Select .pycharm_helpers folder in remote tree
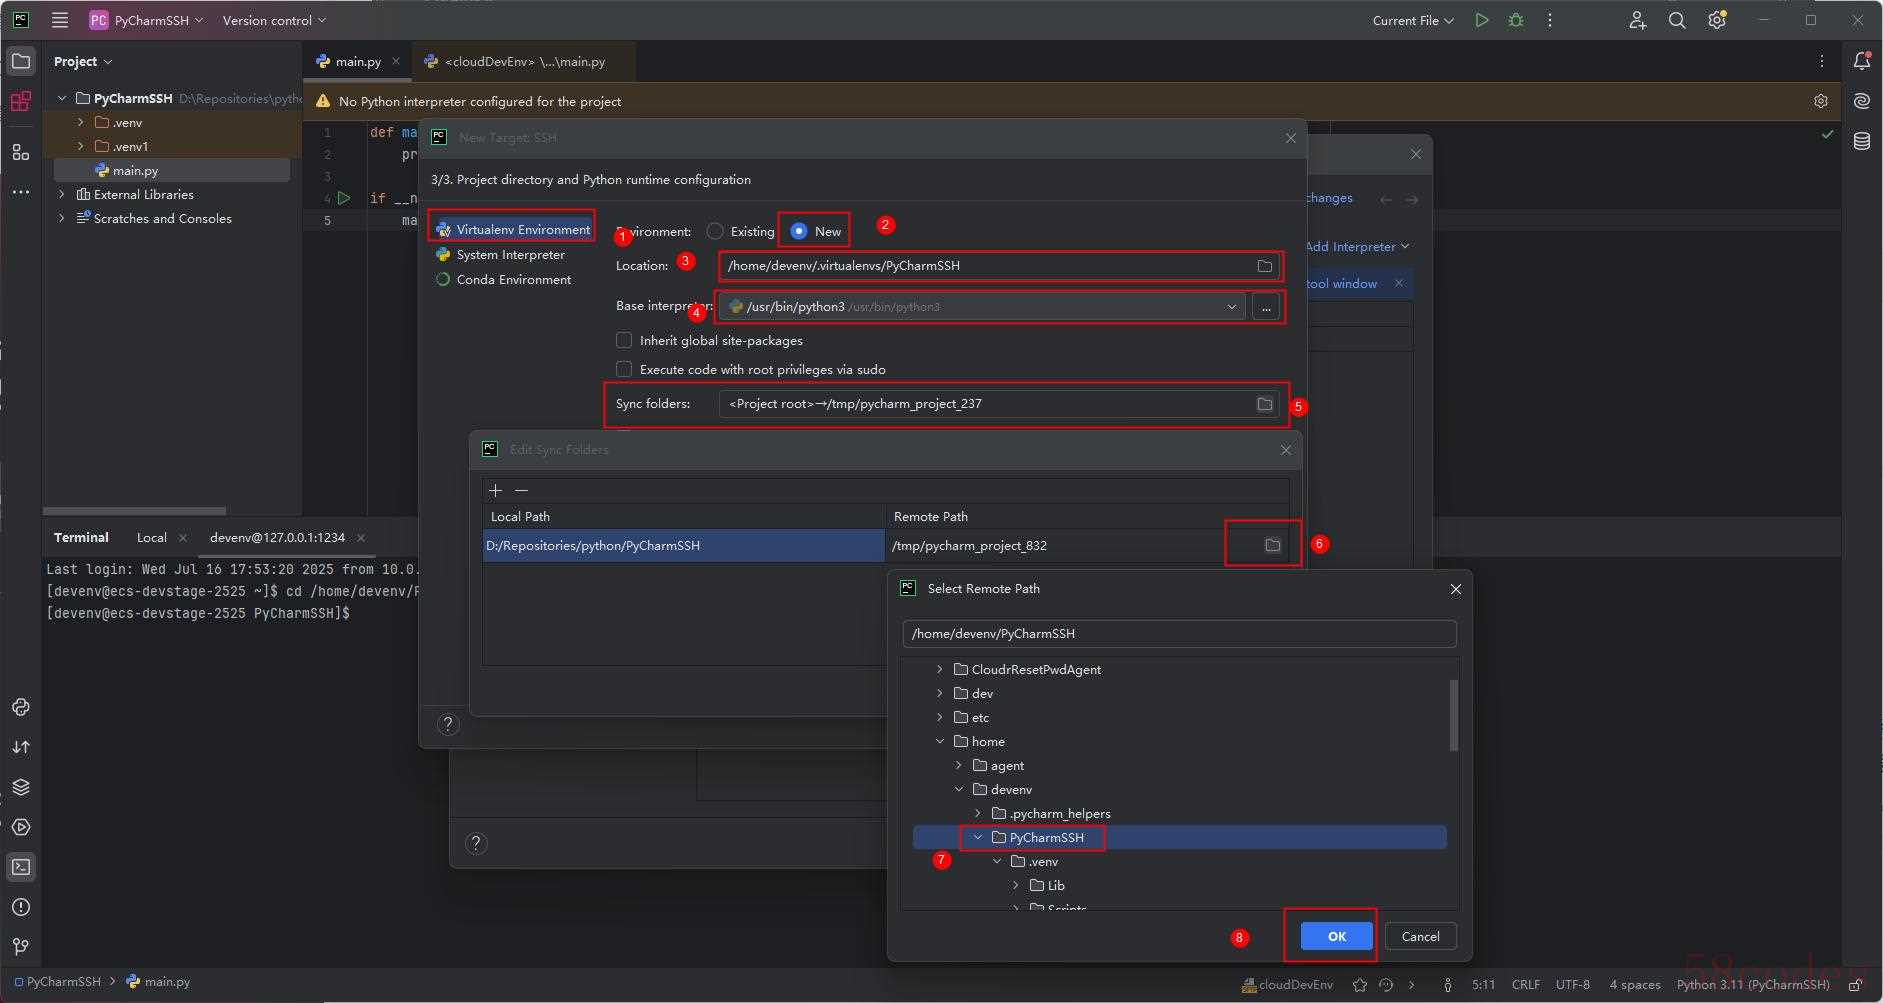 (1060, 813)
